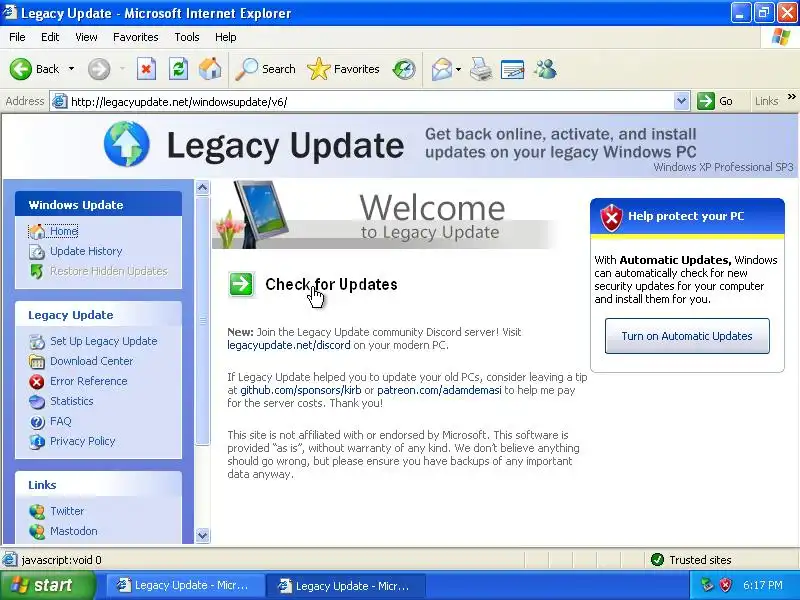The height and width of the screenshot is (600, 800).
Task: Click the Home link in Windows Update sidebar
Action: (x=63, y=231)
